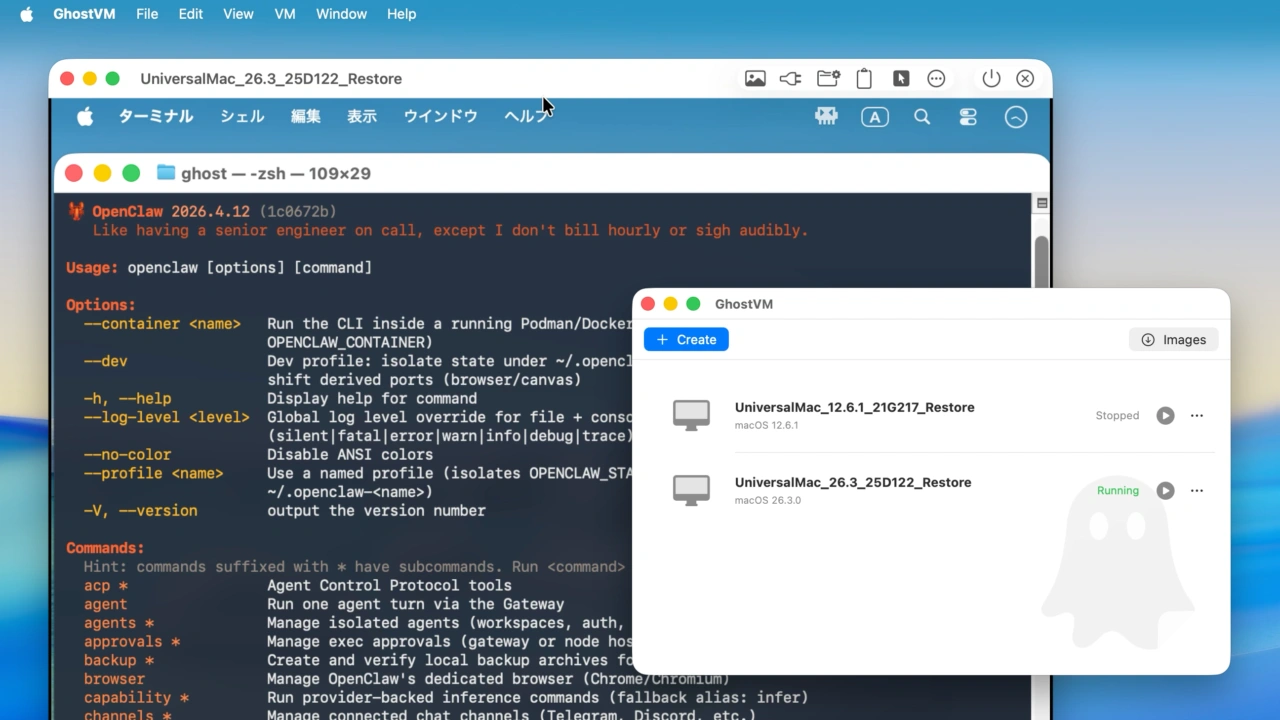Open options menu for UniversalMac_26.3_25D122_Restore

[1197, 491]
